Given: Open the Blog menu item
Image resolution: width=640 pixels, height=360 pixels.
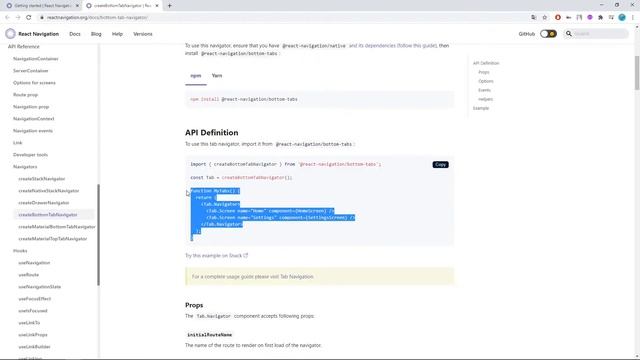Looking at the screenshot, I should click(96, 34).
